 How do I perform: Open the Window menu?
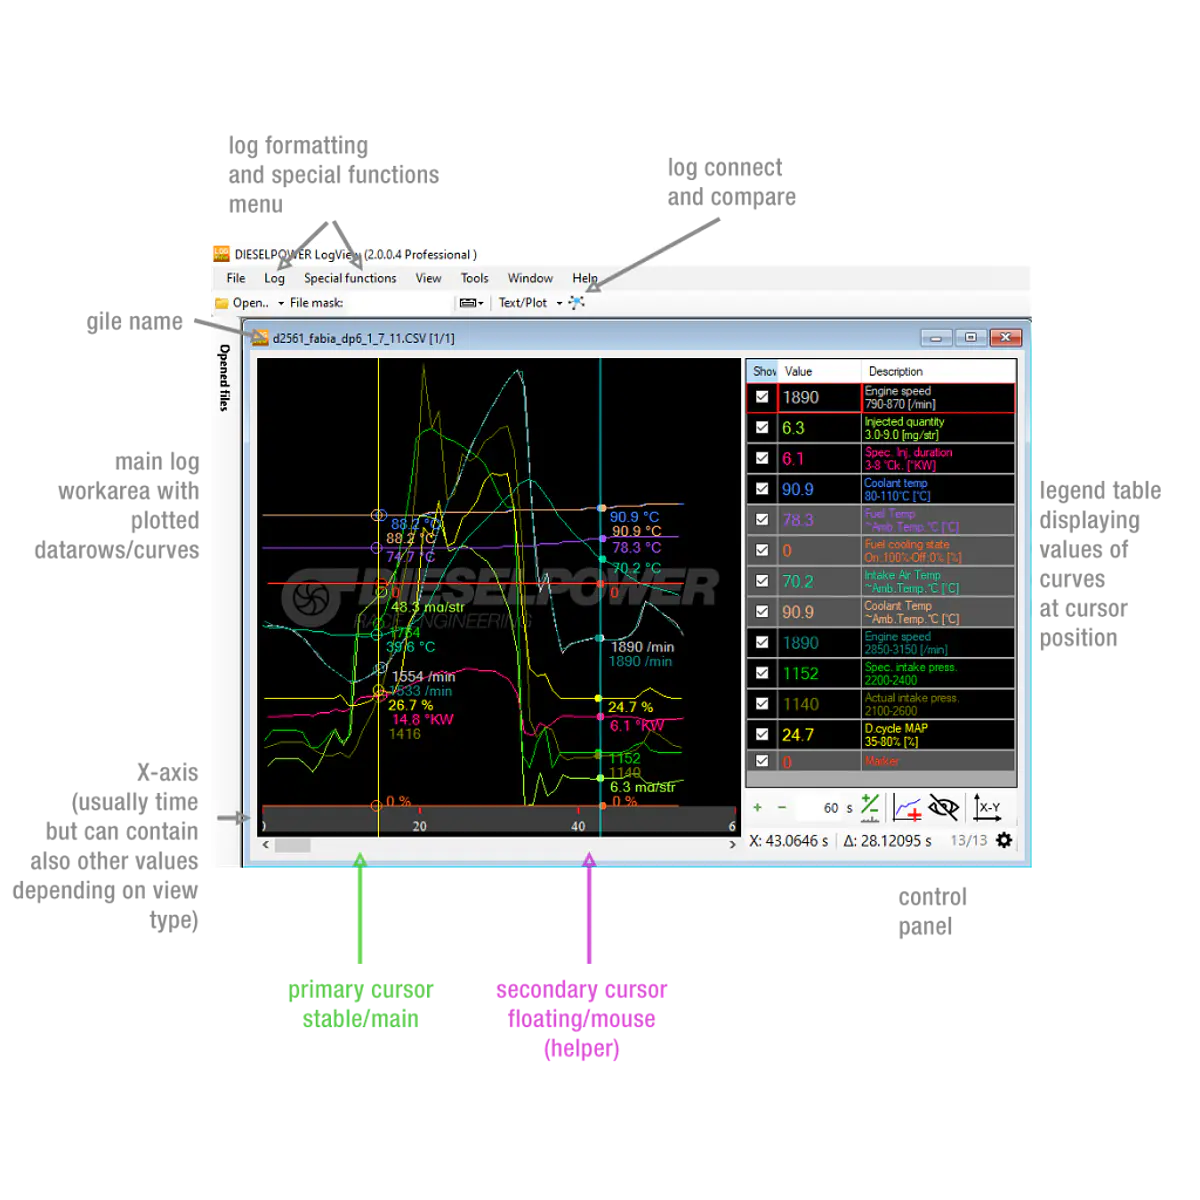click(530, 278)
